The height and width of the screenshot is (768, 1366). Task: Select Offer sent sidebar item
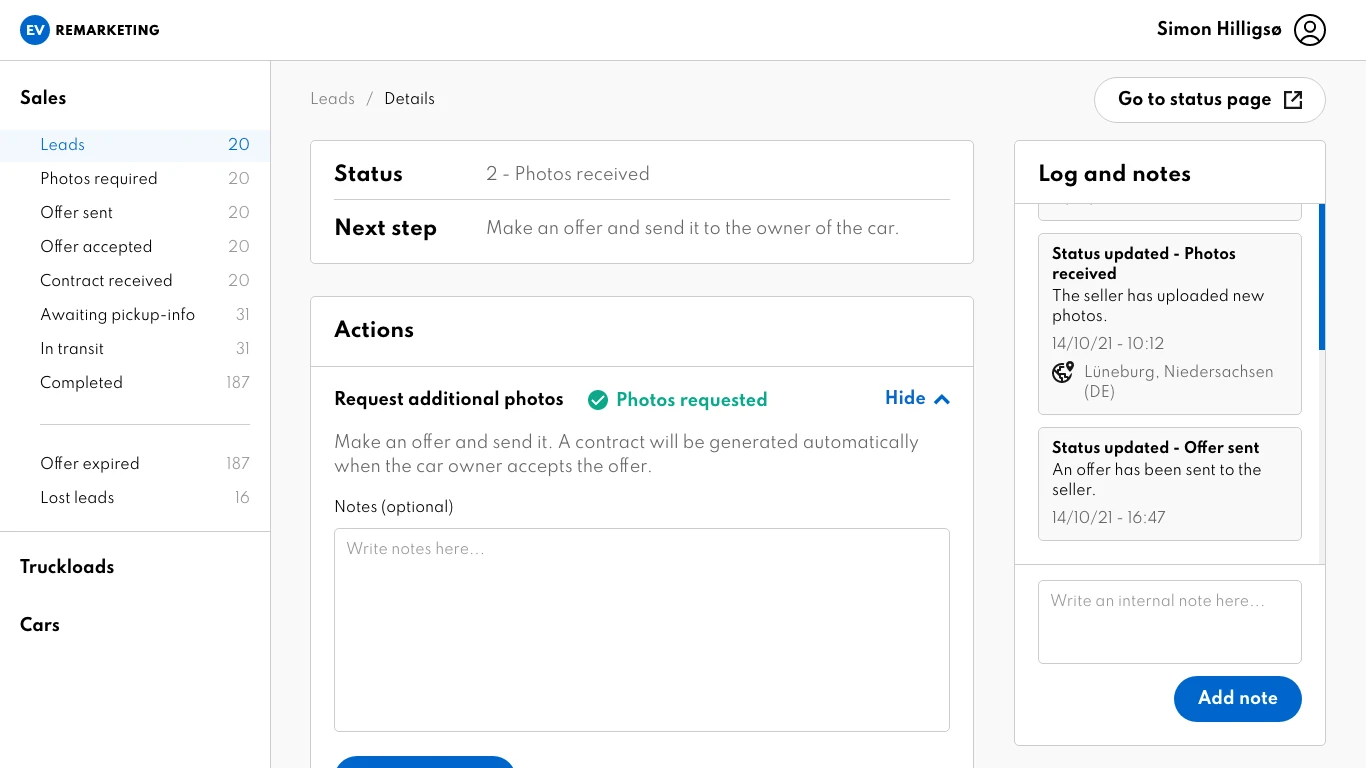(77, 213)
